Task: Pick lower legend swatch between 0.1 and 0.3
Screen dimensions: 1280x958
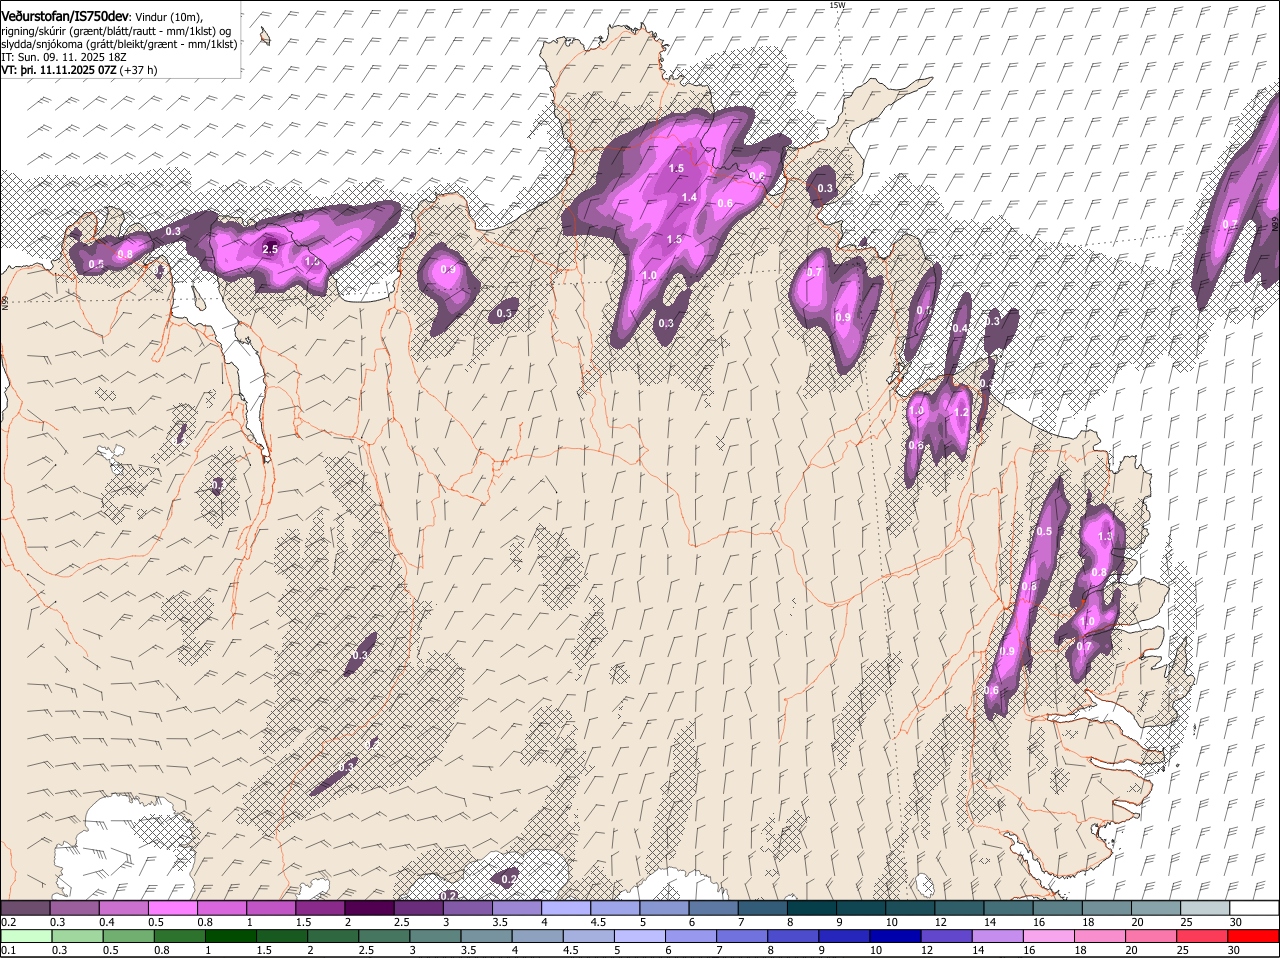Action: (x=28, y=936)
